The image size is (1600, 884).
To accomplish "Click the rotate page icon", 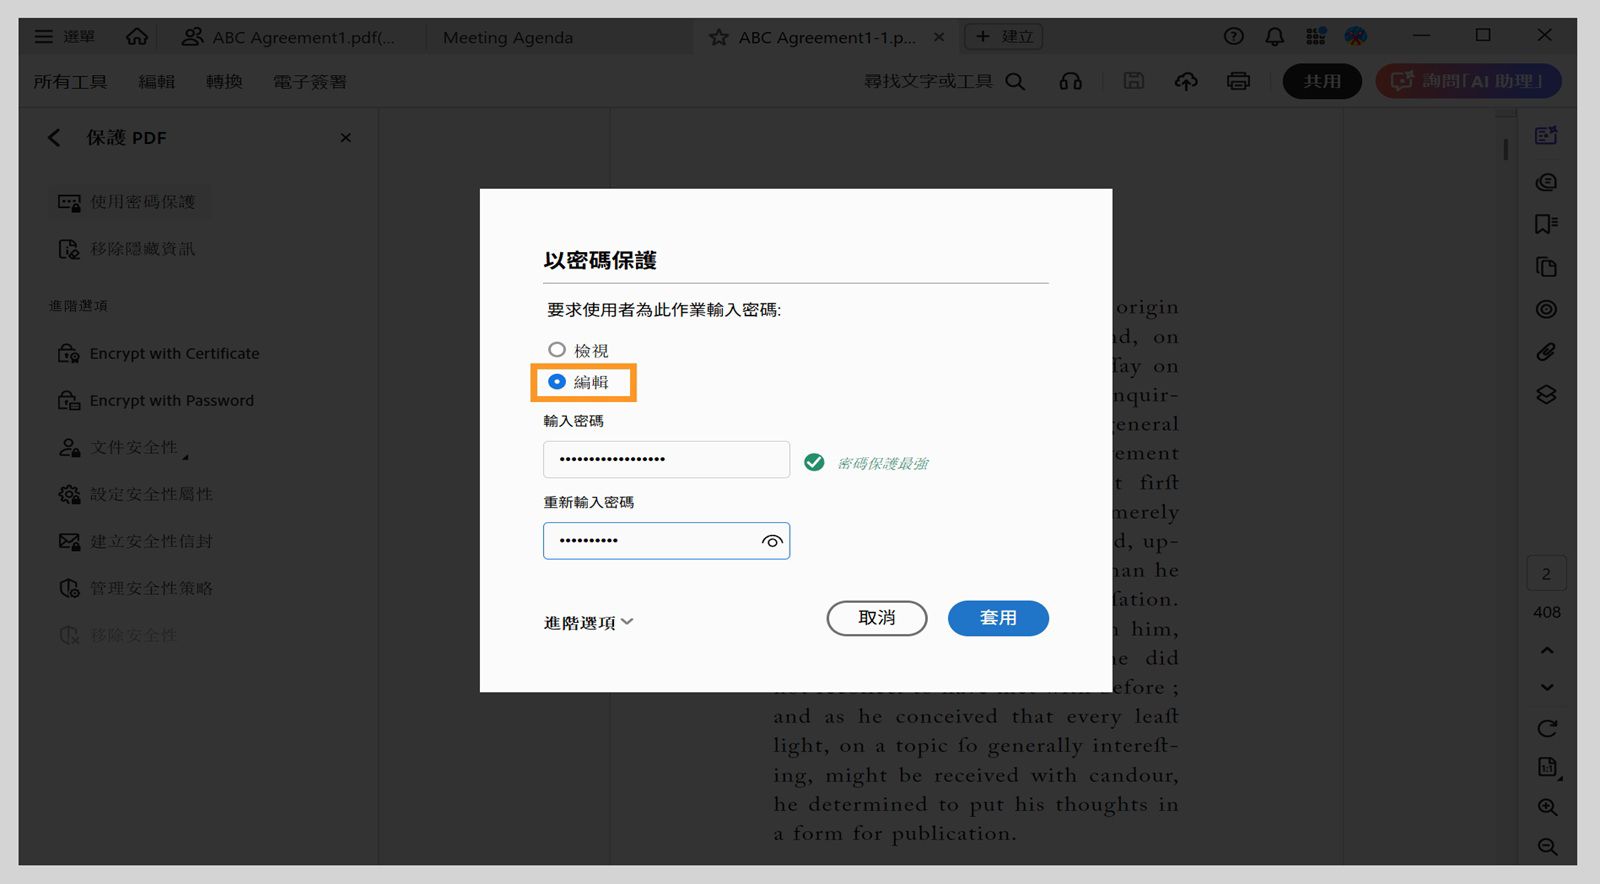I will [x=1547, y=728].
